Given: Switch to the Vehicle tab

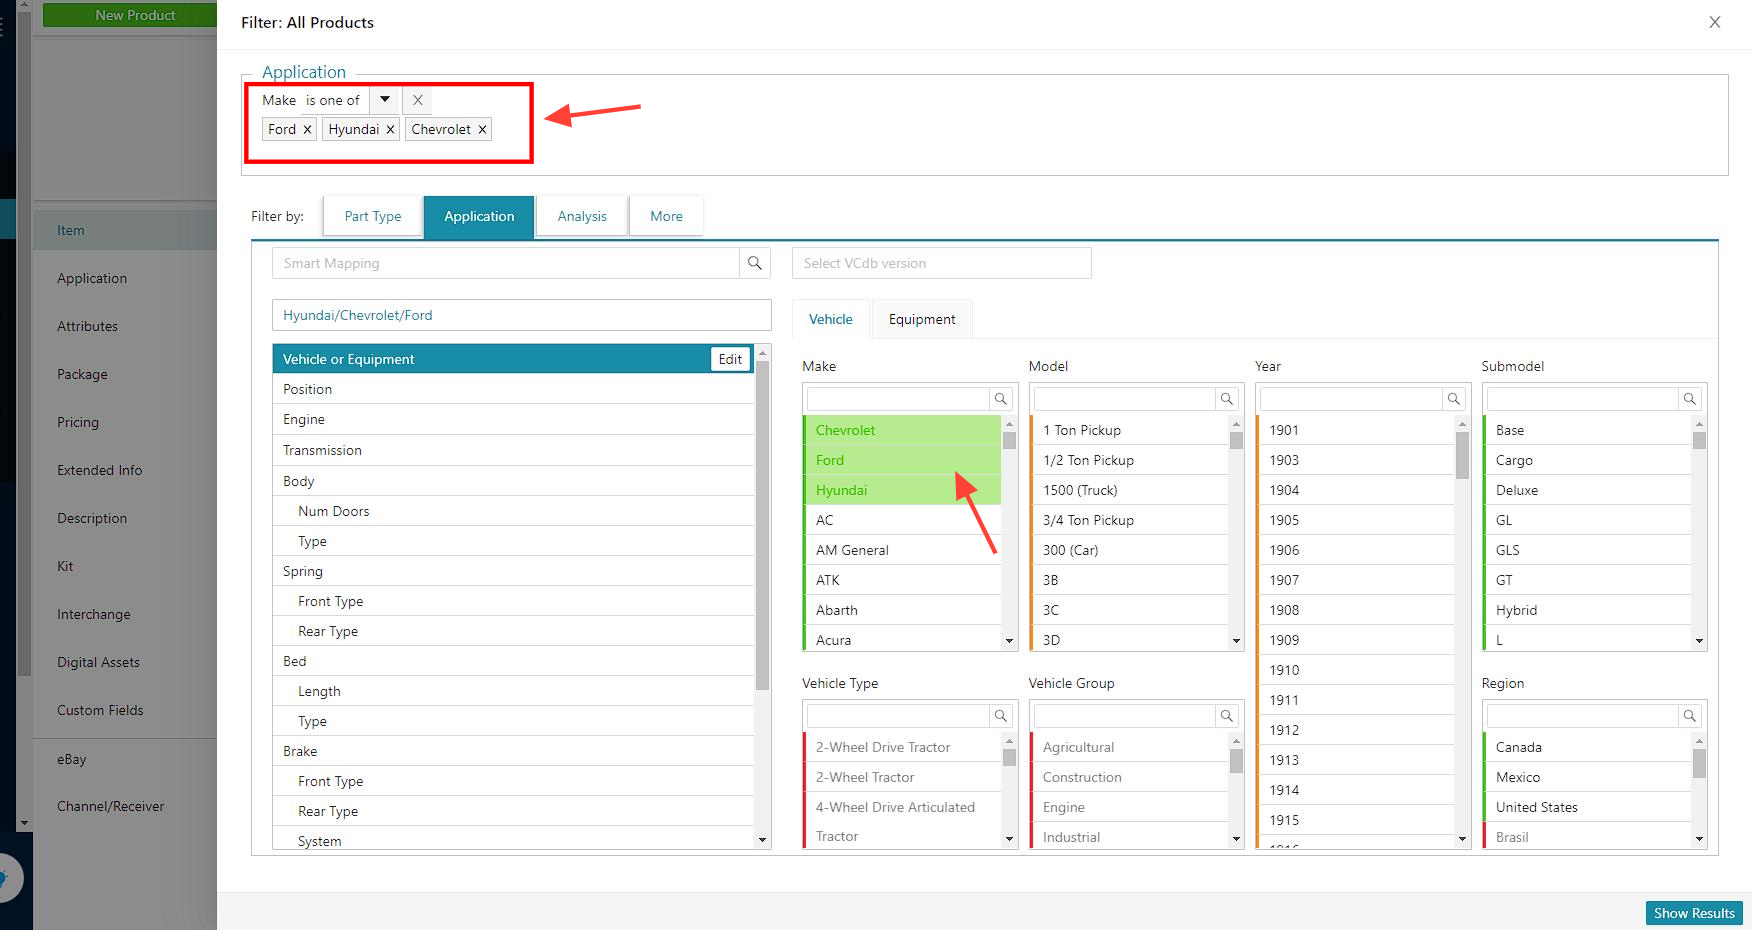Looking at the screenshot, I should pyautogui.click(x=831, y=319).
